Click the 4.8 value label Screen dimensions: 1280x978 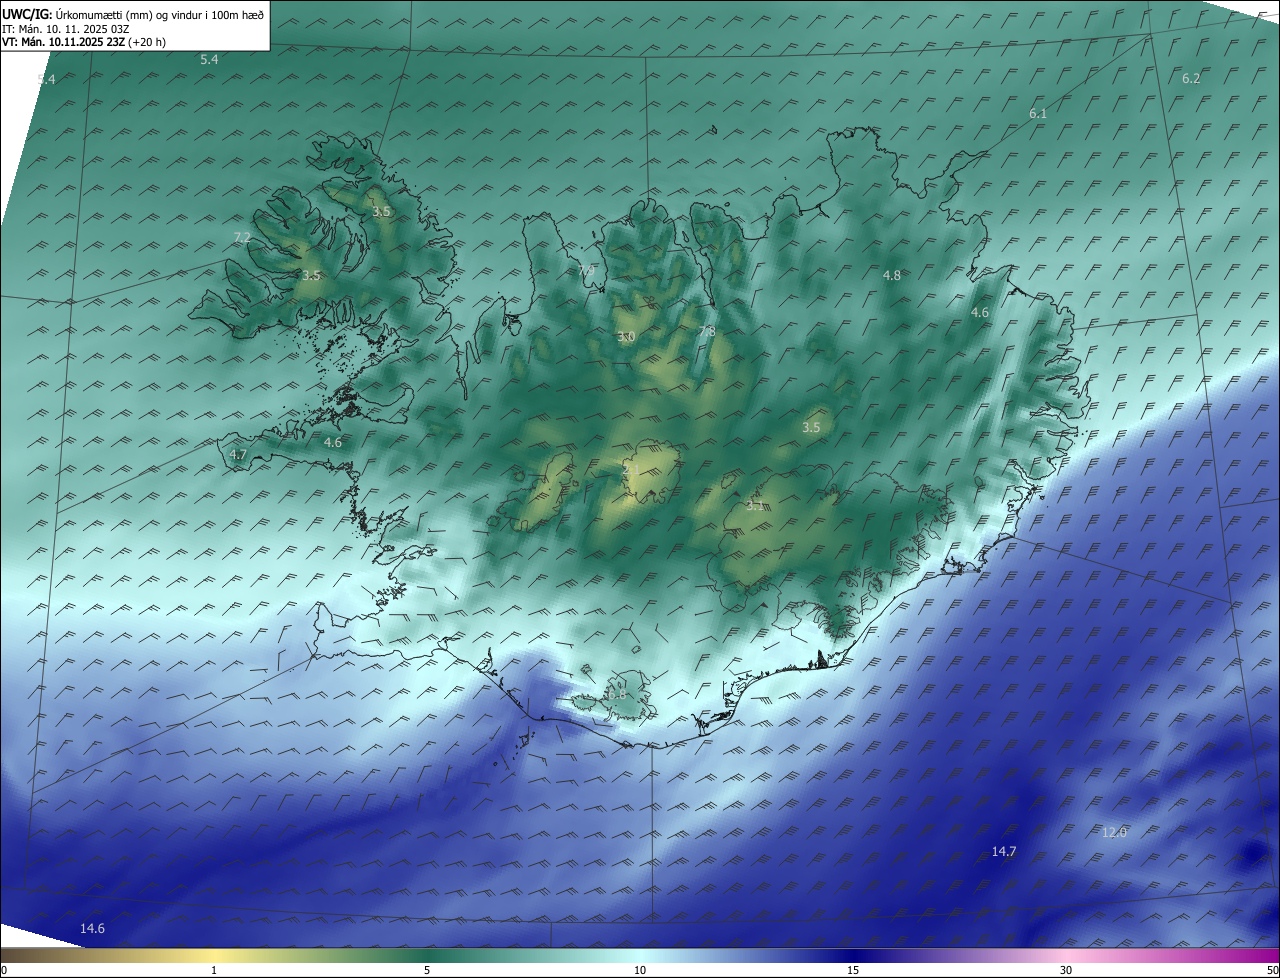pyautogui.click(x=892, y=275)
